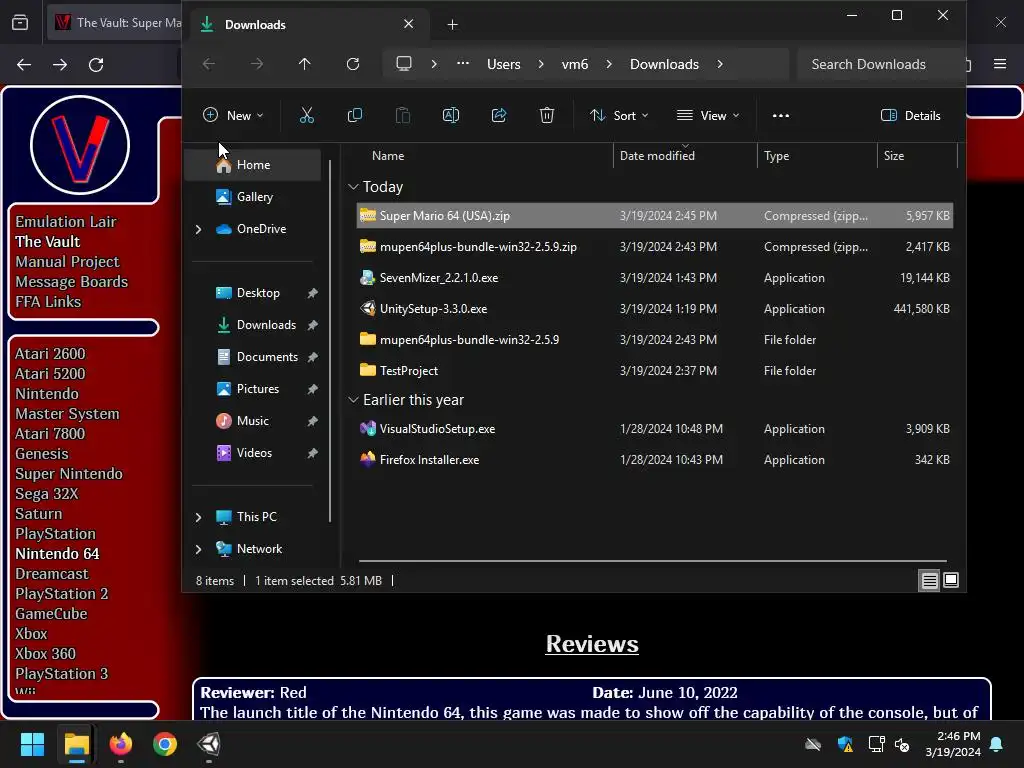Click the Paste clipboard icon
The width and height of the screenshot is (1024, 768).
coord(403,116)
